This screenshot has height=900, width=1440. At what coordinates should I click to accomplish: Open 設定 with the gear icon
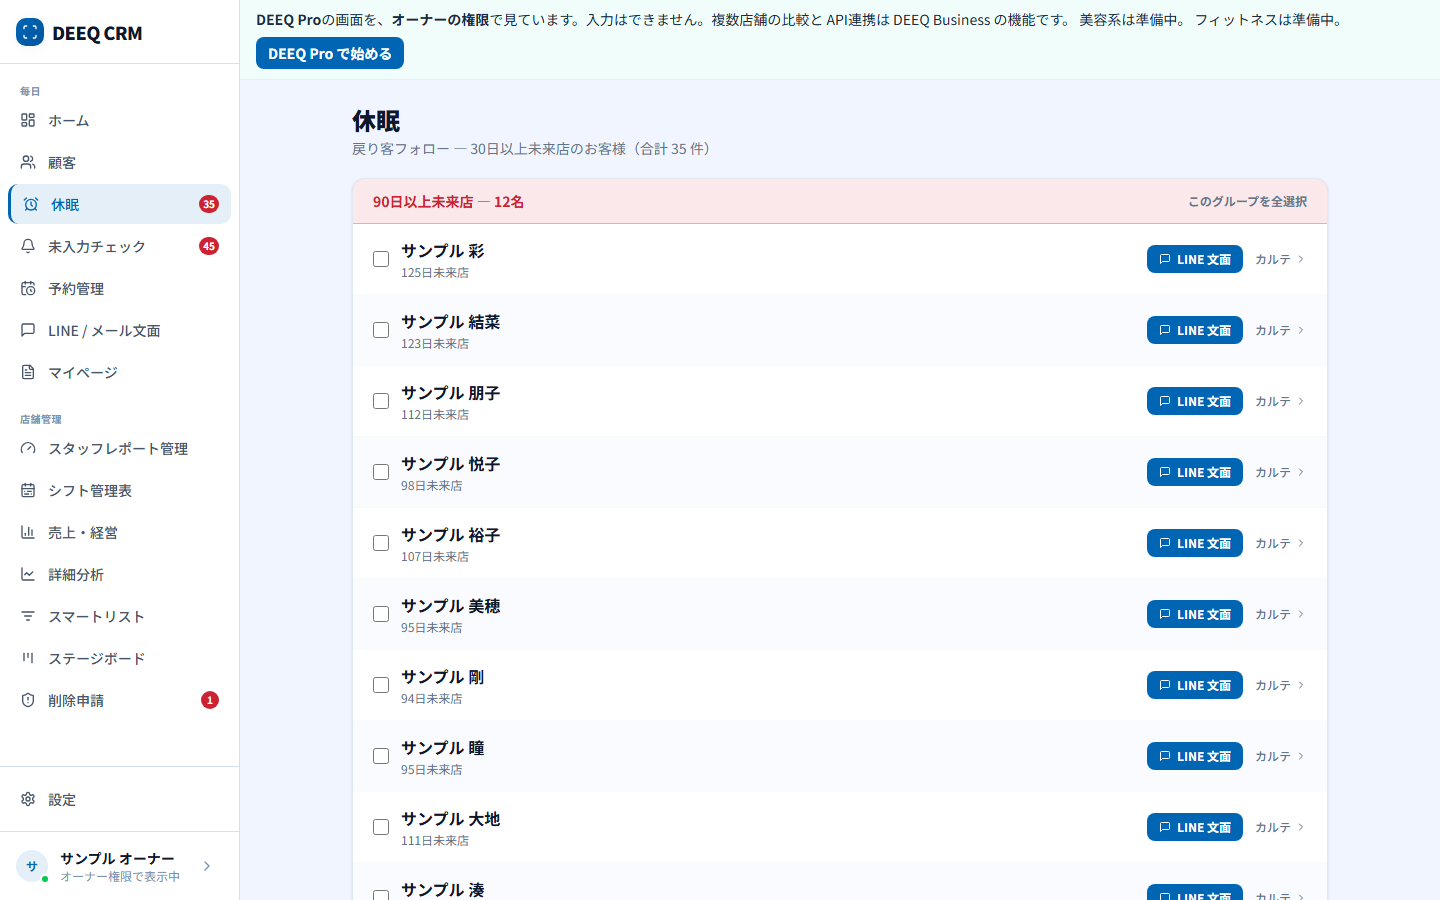[119, 799]
